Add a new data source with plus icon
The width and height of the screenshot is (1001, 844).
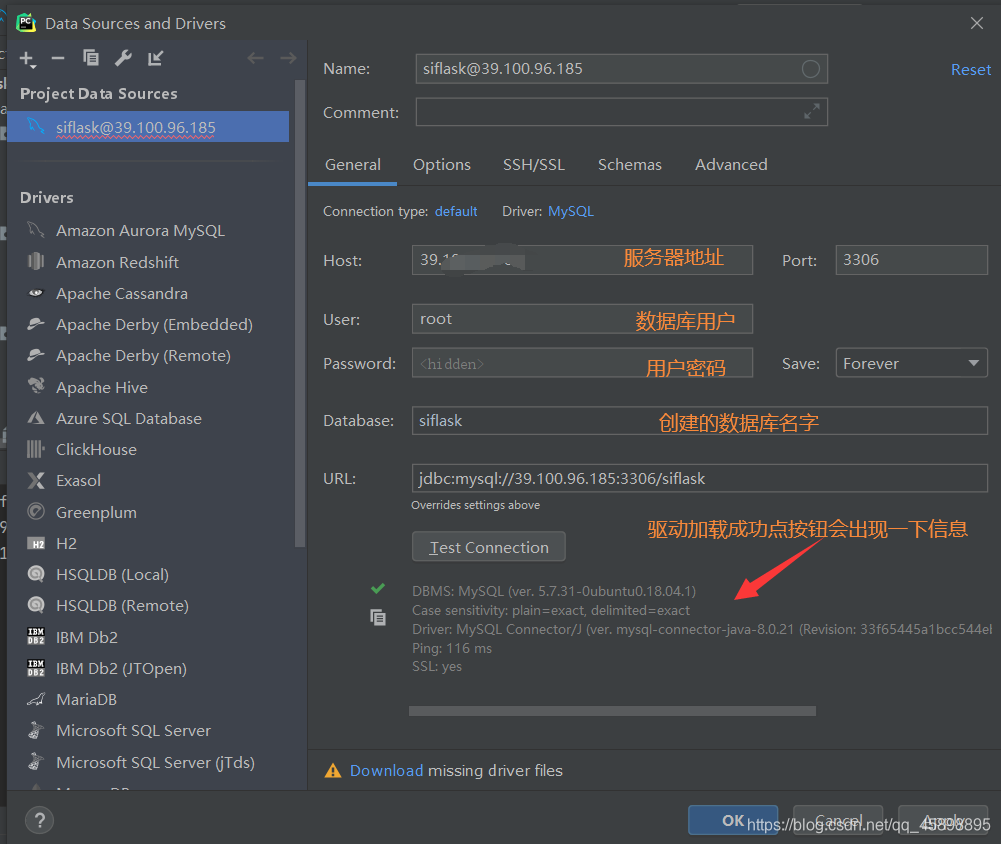(x=27, y=59)
